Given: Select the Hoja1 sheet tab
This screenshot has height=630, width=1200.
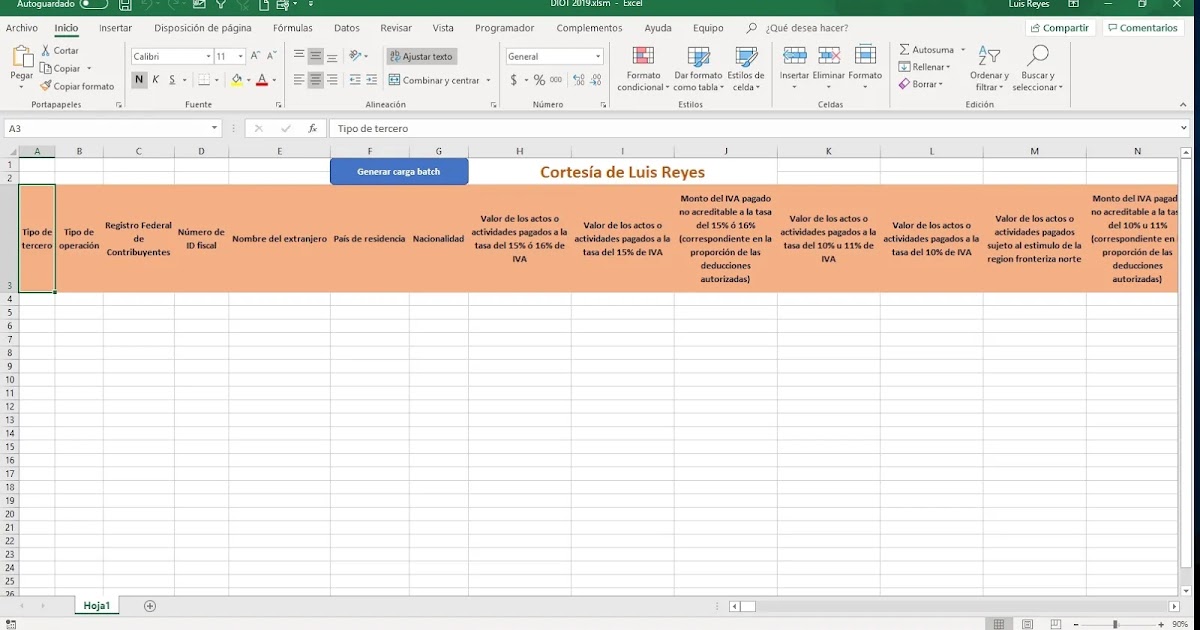Looking at the screenshot, I should pos(96,605).
